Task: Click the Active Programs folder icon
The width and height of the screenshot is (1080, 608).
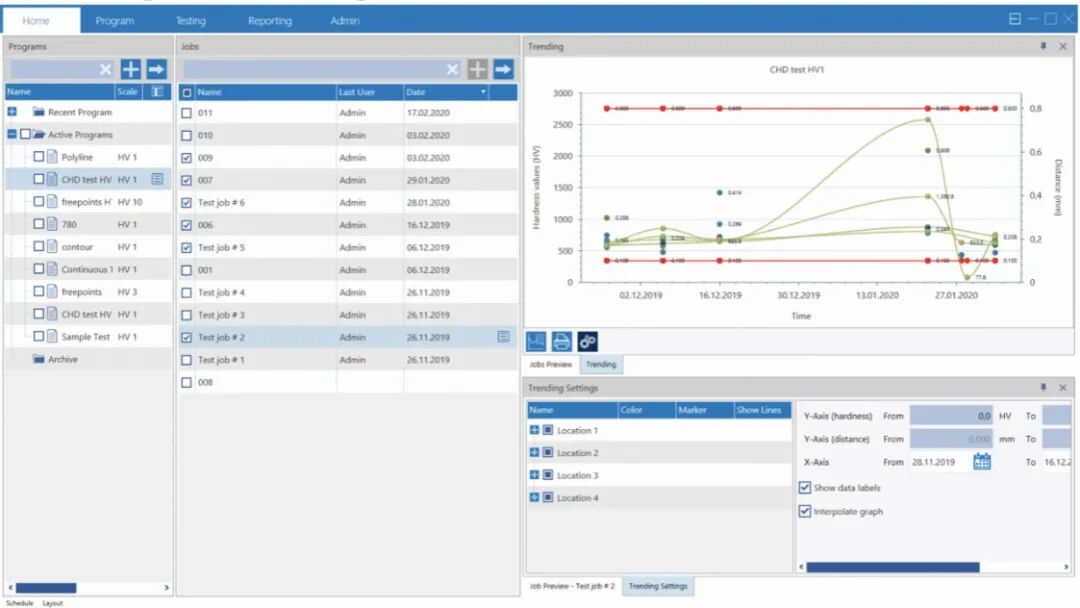Action: 39,134
